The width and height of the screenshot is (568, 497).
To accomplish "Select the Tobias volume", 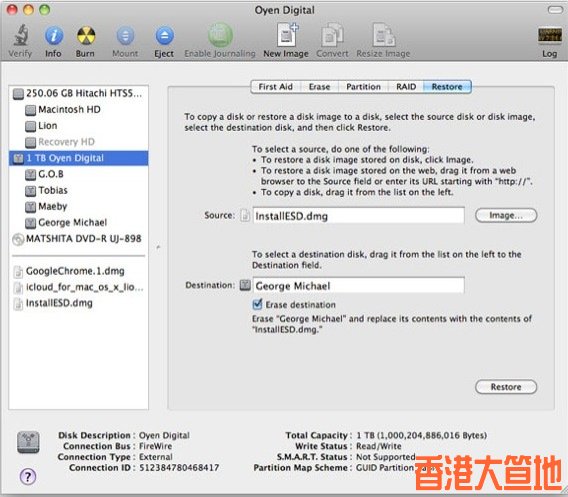I will (x=78, y=190).
